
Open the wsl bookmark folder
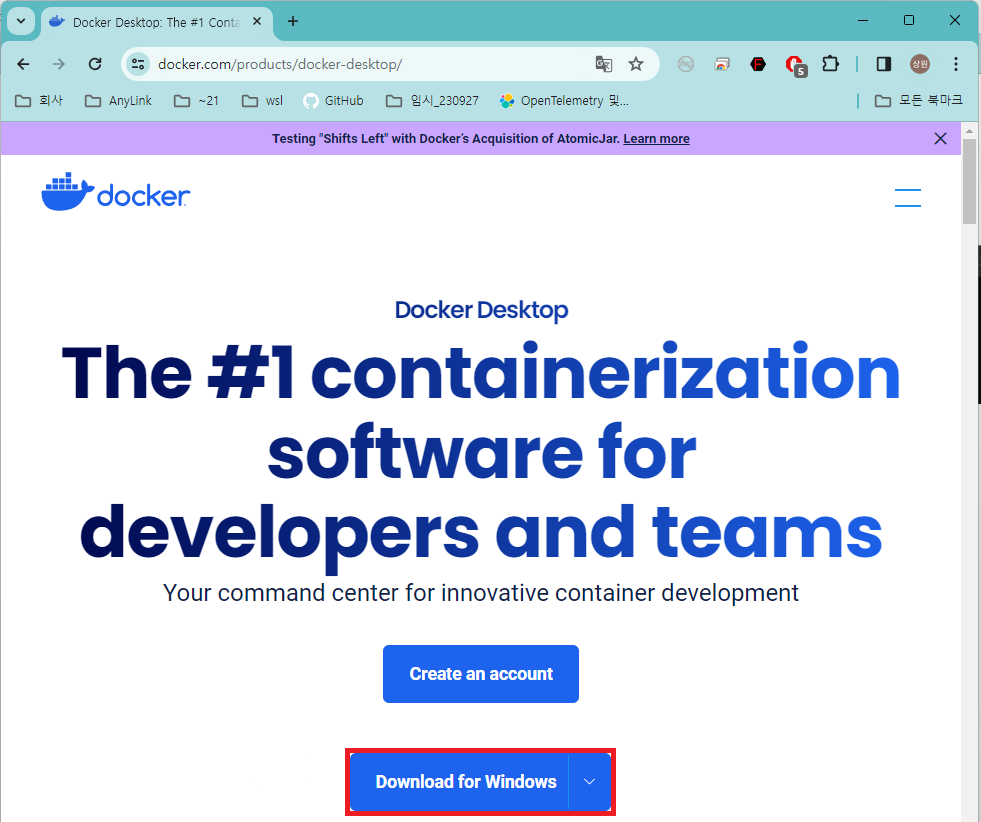tap(262, 101)
